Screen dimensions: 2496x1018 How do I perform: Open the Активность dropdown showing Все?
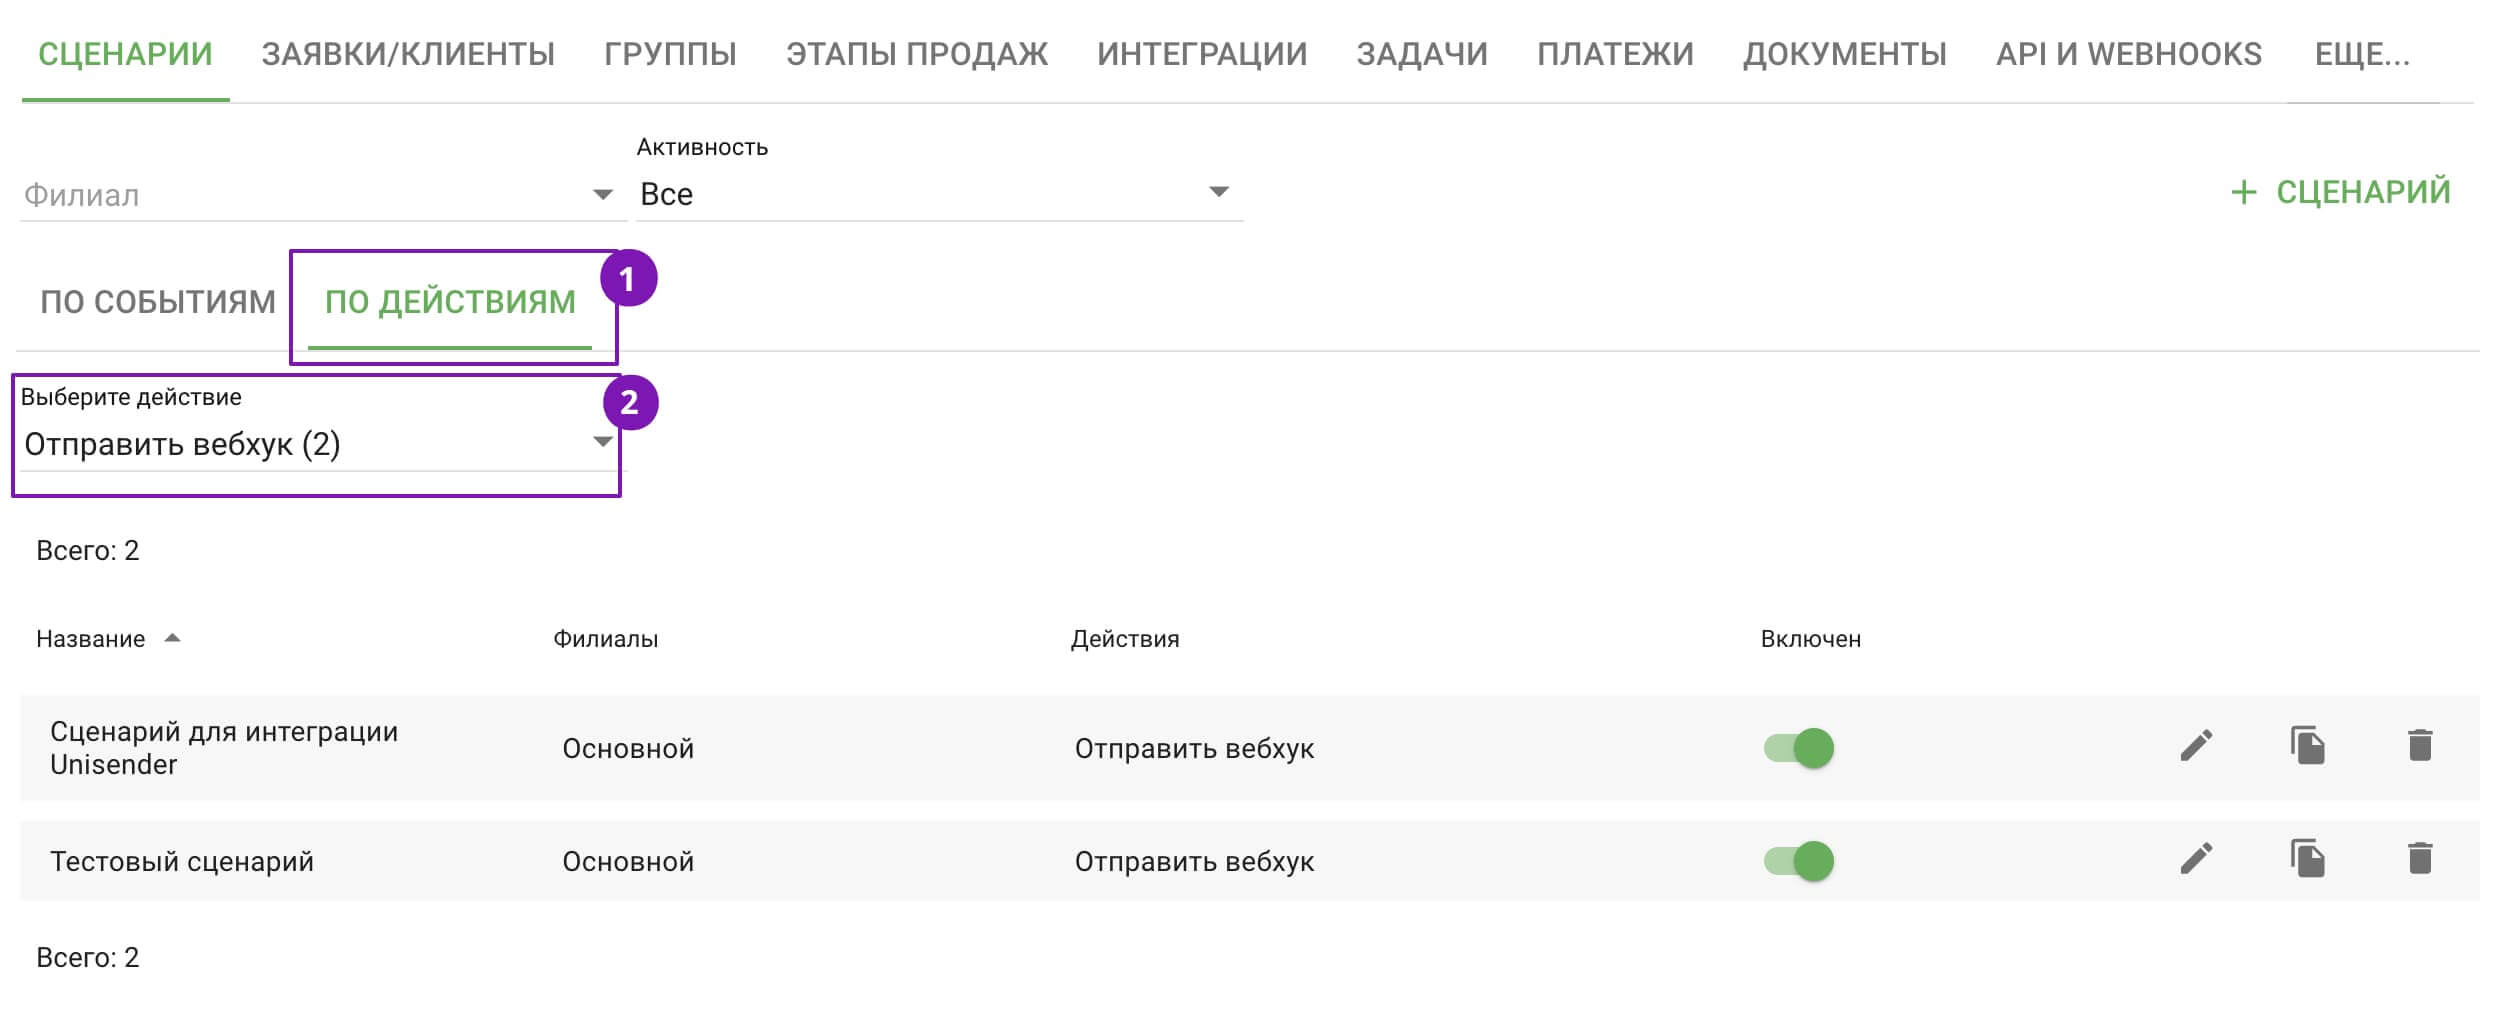pyautogui.click(x=939, y=193)
